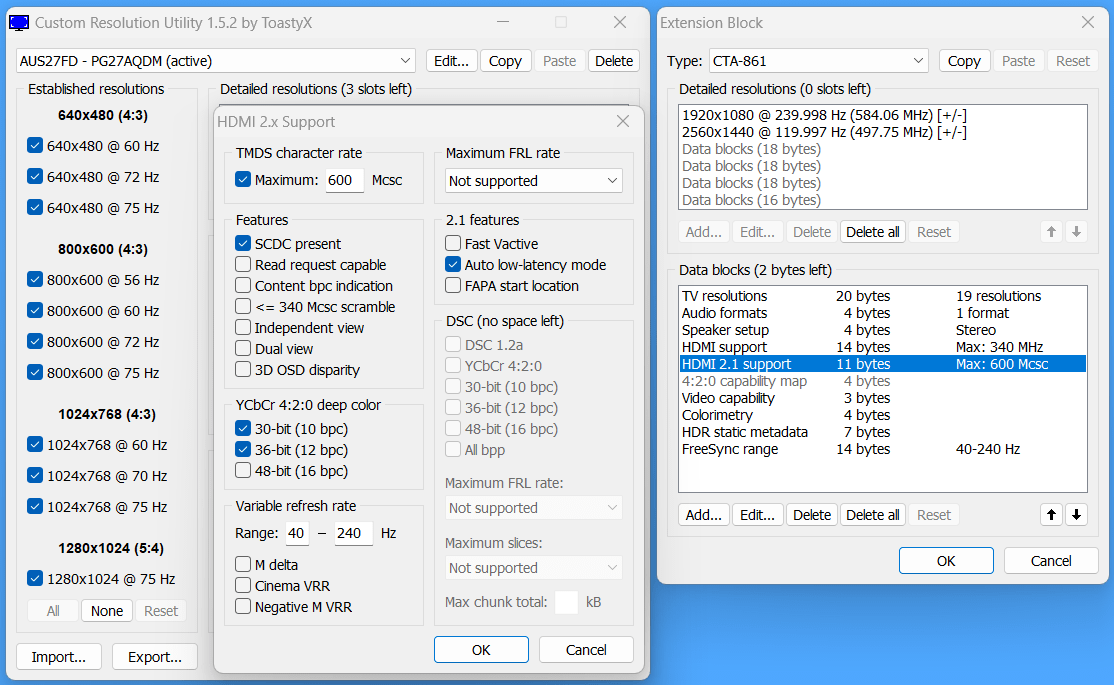Screen dimensions: 1114x685
Task: Click the Export... button
Action: (x=155, y=657)
